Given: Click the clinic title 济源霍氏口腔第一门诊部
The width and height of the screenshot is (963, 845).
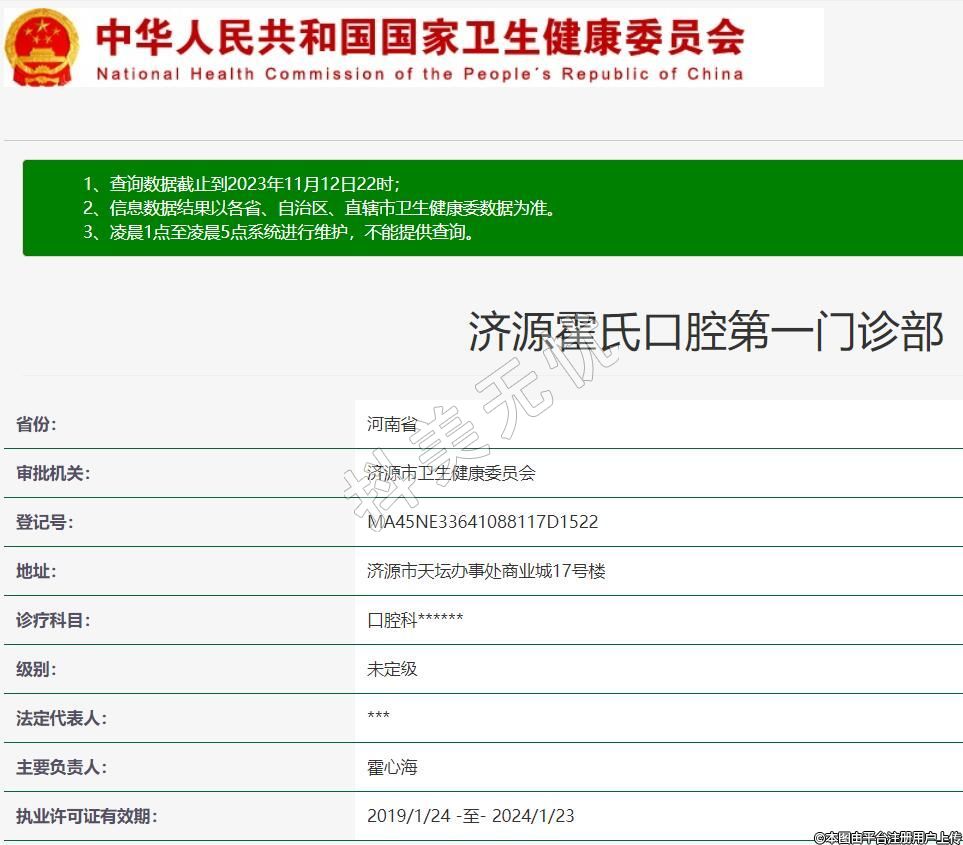Looking at the screenshot, I should point(706,332).
